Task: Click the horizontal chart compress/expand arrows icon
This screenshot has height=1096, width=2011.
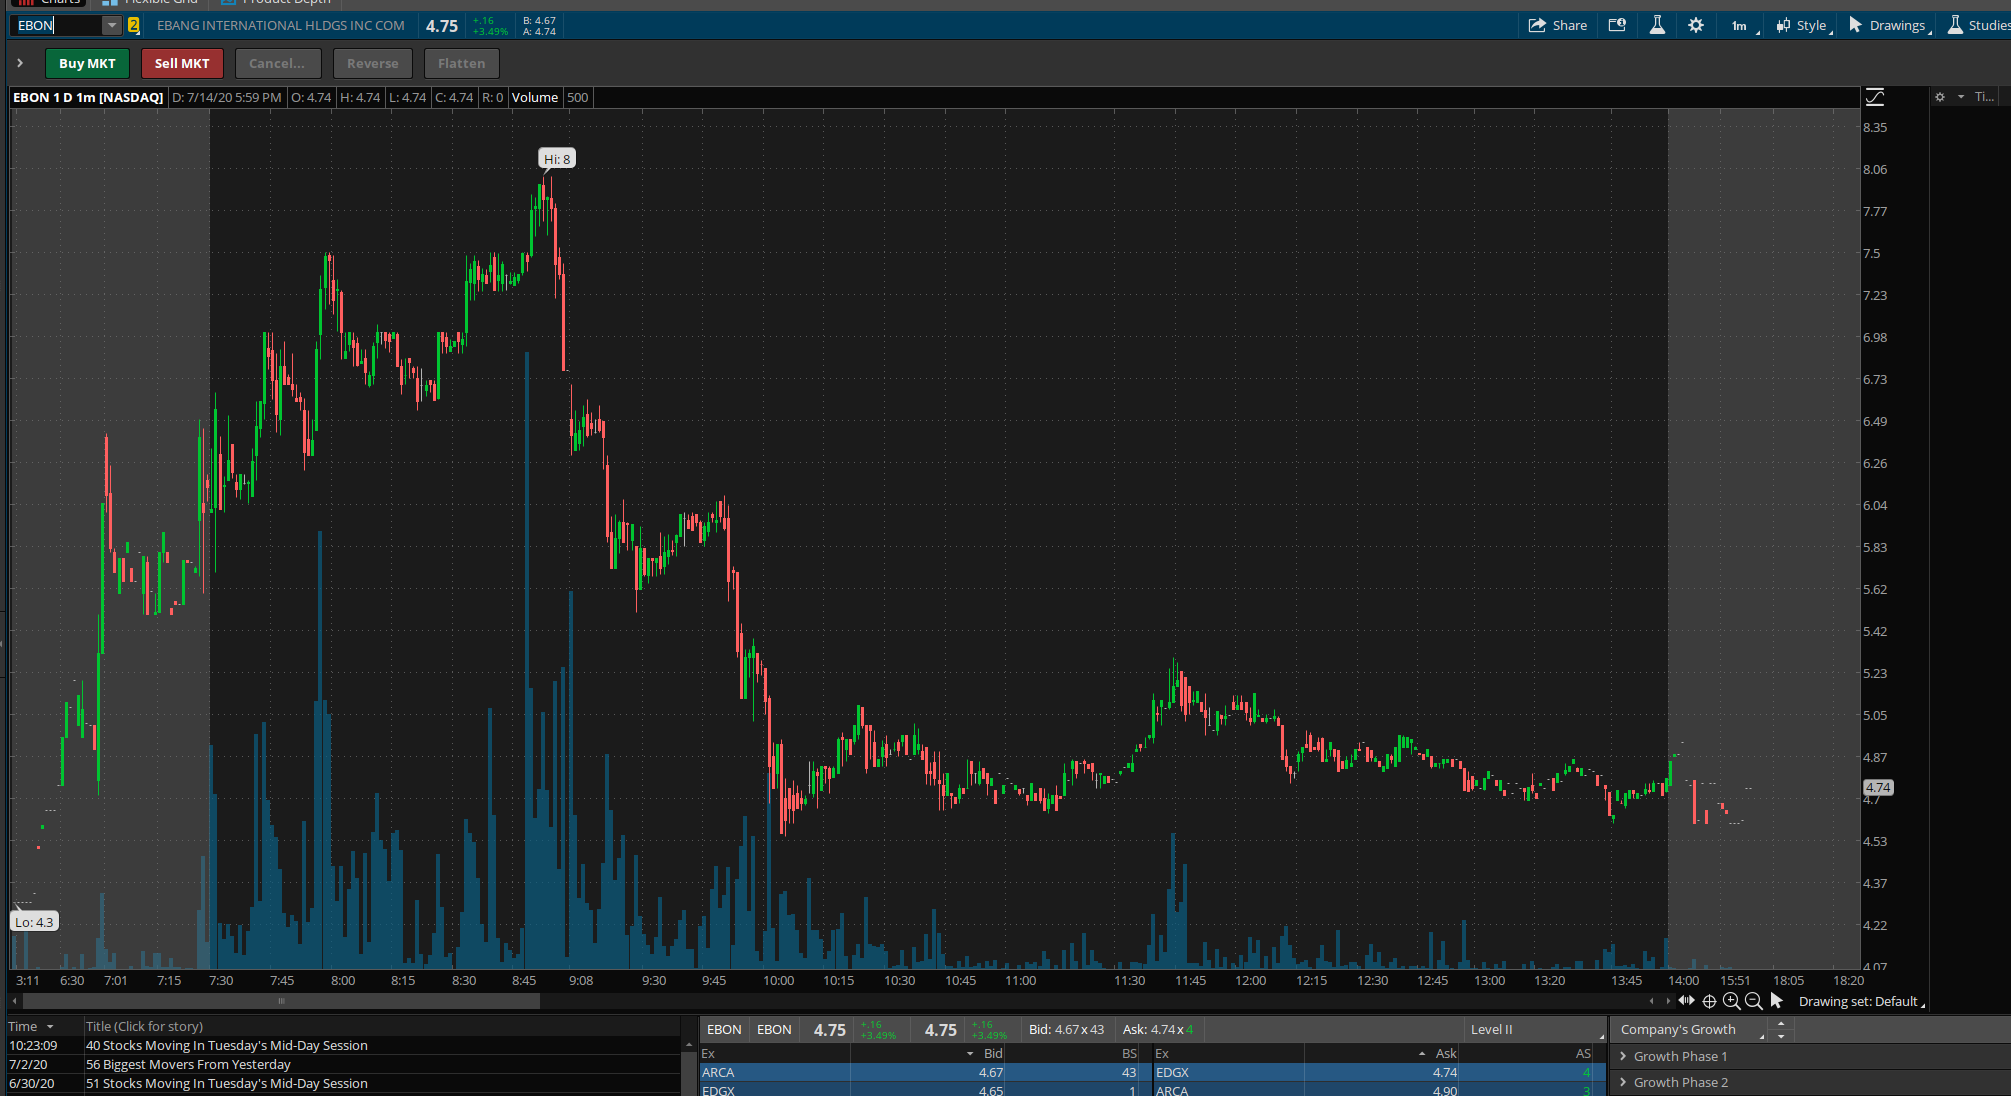Action: [1687, 1001]
